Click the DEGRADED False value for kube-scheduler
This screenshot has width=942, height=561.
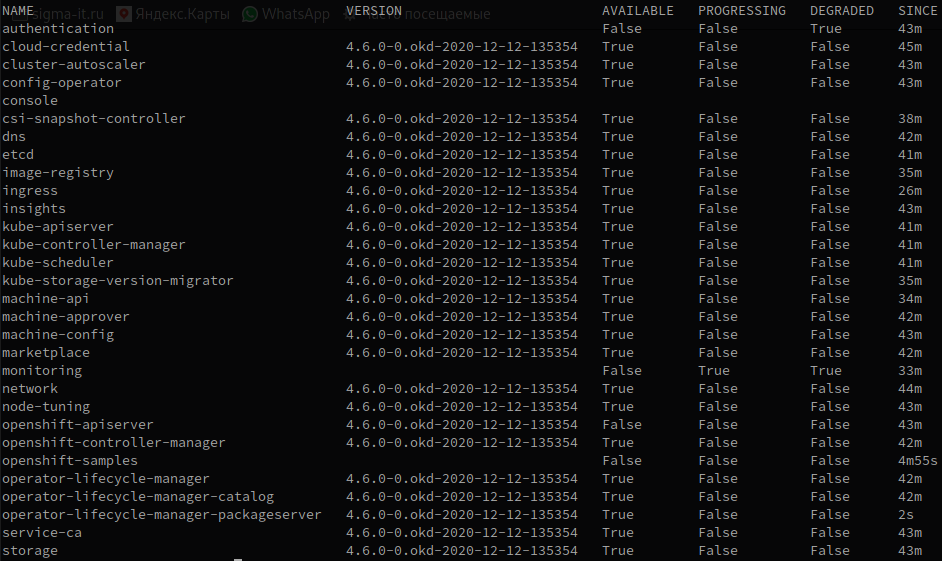click(x=830, y=263)
